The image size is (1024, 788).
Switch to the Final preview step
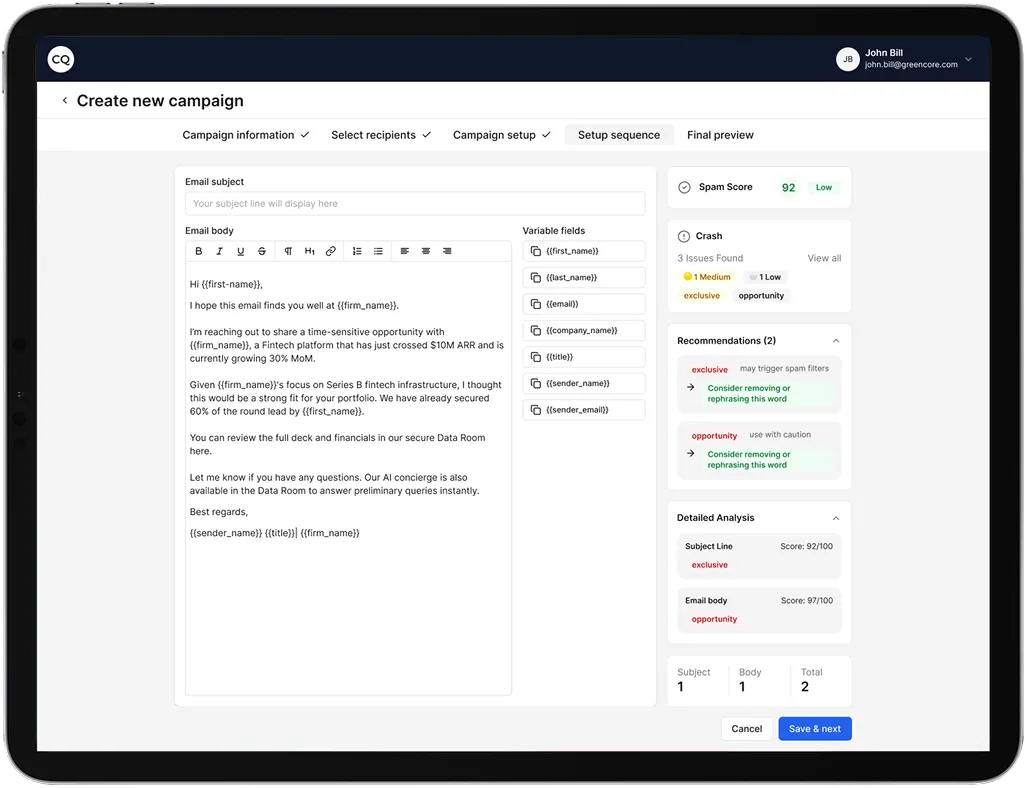(720, 134)
